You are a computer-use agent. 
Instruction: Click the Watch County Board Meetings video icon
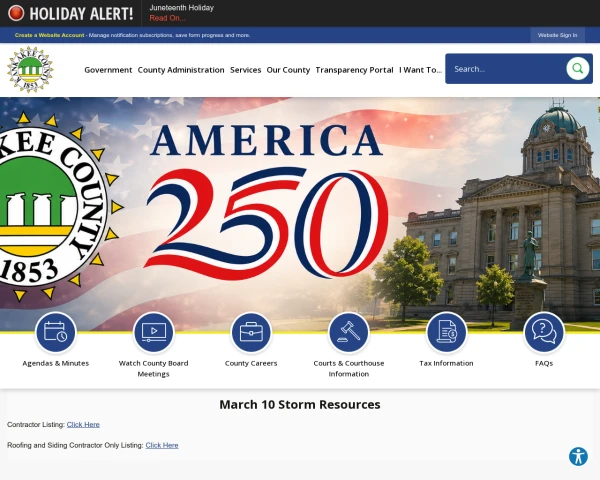(153, 332)
